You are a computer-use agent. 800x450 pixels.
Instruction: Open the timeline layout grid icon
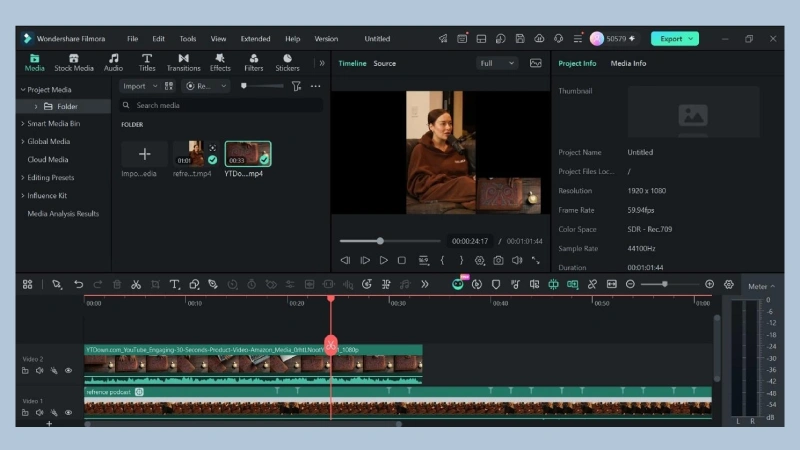click(28, 284)
